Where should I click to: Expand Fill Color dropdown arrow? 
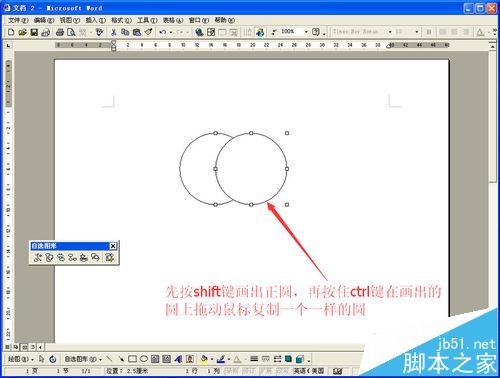click(212, 359)
